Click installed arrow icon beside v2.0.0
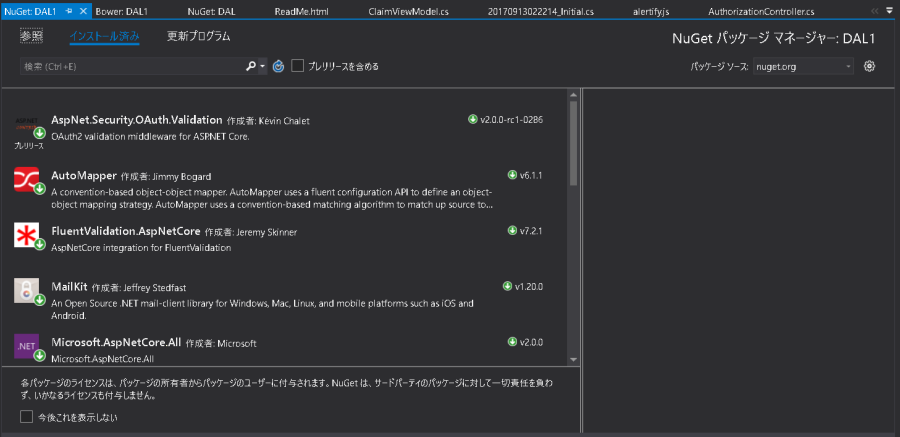Viewport: 900px width, 437px height. click(513, 342)
